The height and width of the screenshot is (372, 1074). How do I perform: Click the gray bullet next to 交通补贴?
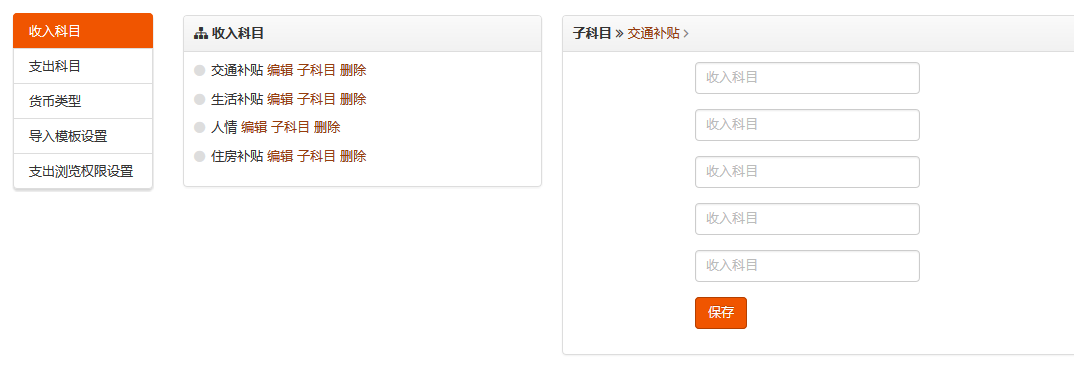(200, 70)
